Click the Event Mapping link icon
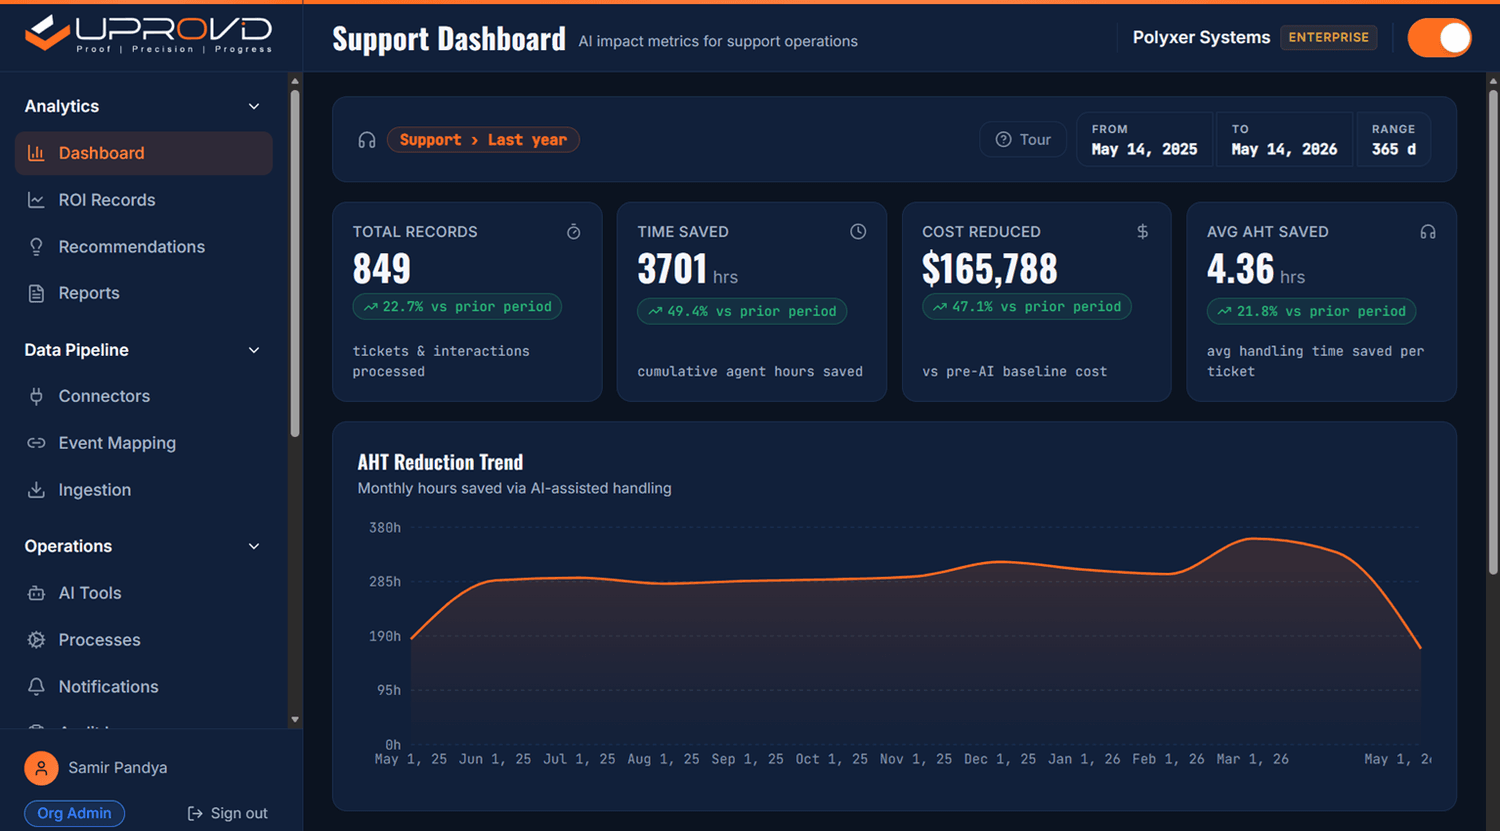Image resolution: width=1500 pixels, height=831 pixels. (x=36, y=443)
